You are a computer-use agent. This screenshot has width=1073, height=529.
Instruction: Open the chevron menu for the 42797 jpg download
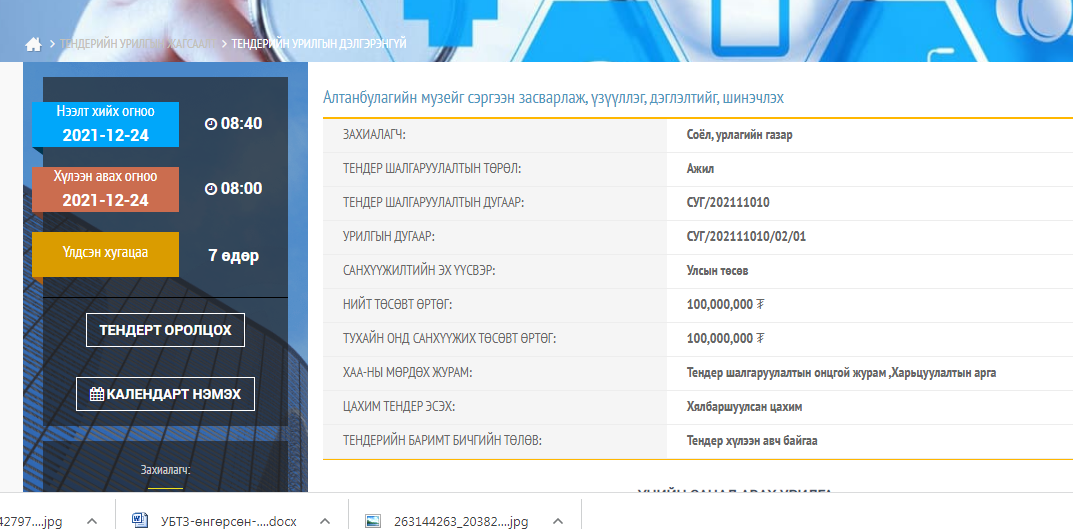(91, 520)
